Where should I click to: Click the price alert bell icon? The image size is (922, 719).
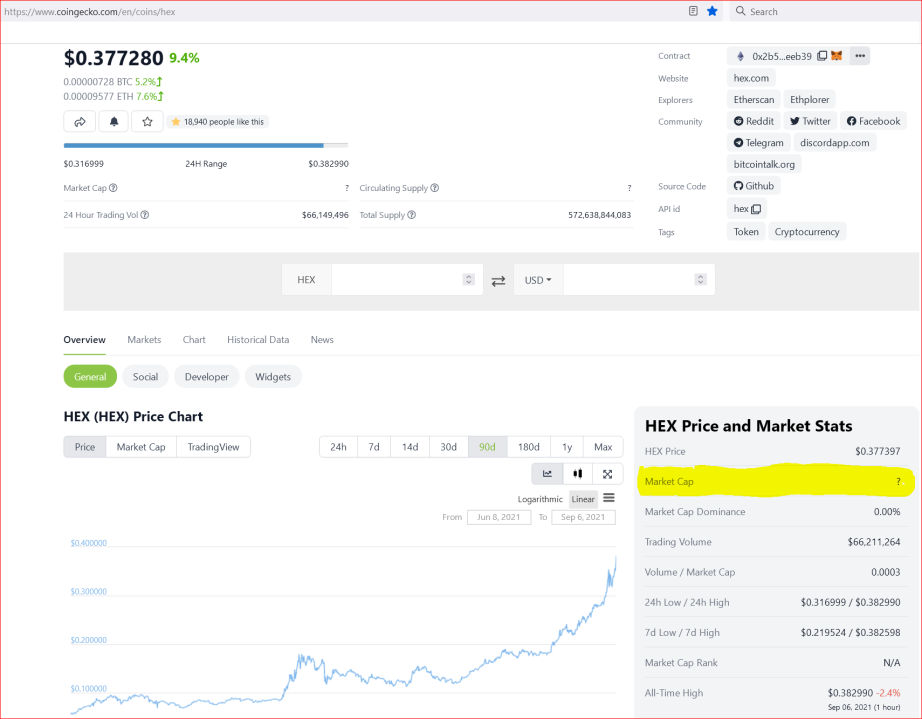113,122
